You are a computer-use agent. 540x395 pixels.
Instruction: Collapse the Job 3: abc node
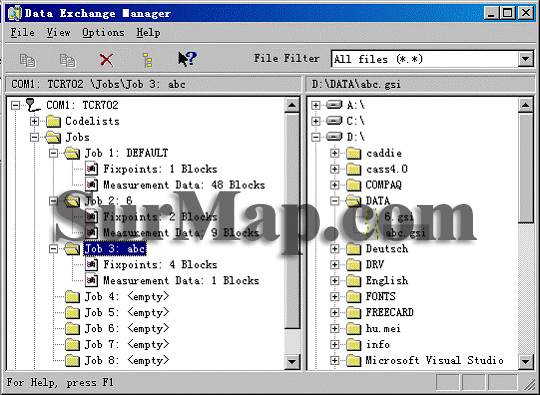(x=53, y=249)
